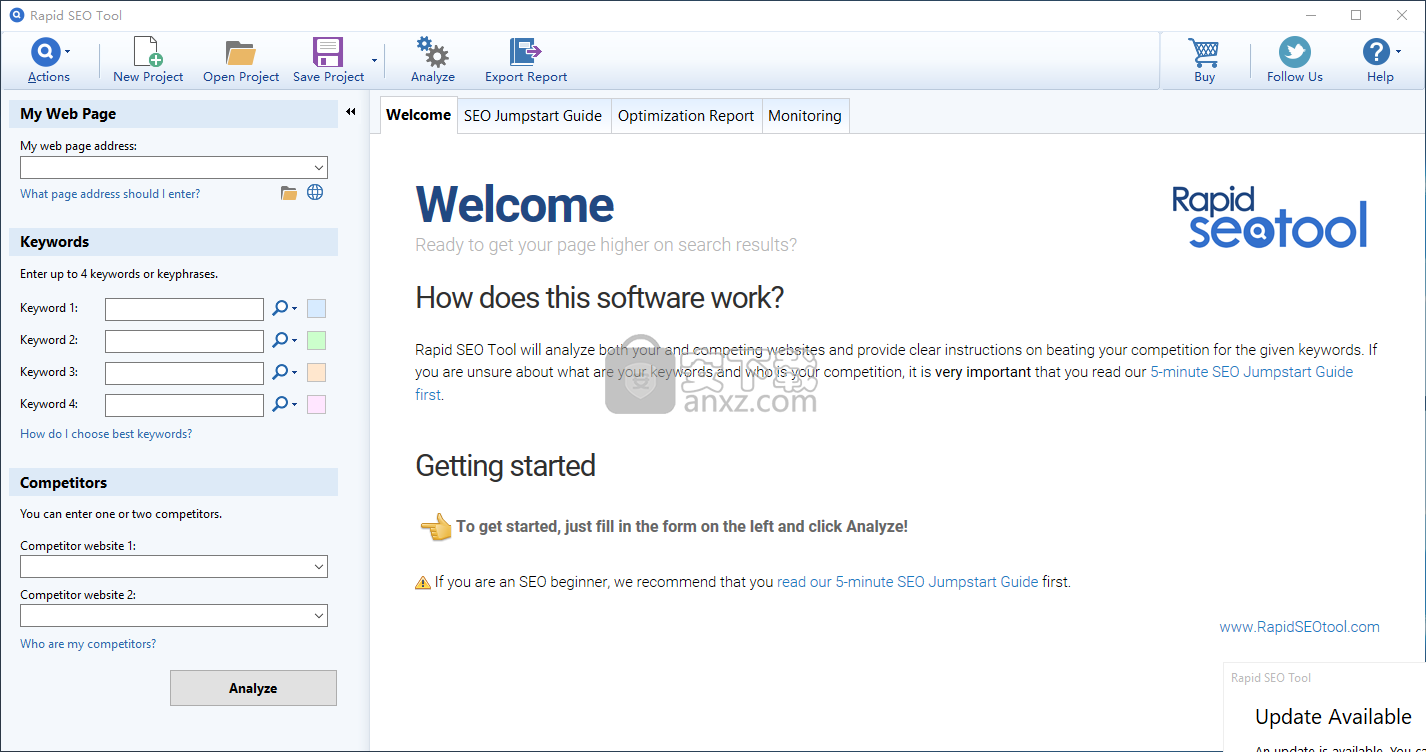This screenshot has width=1426, height=752.
Task: Click the Analyze gears toolbar icon
Action: pyautogui.click(x=432, y=52)
